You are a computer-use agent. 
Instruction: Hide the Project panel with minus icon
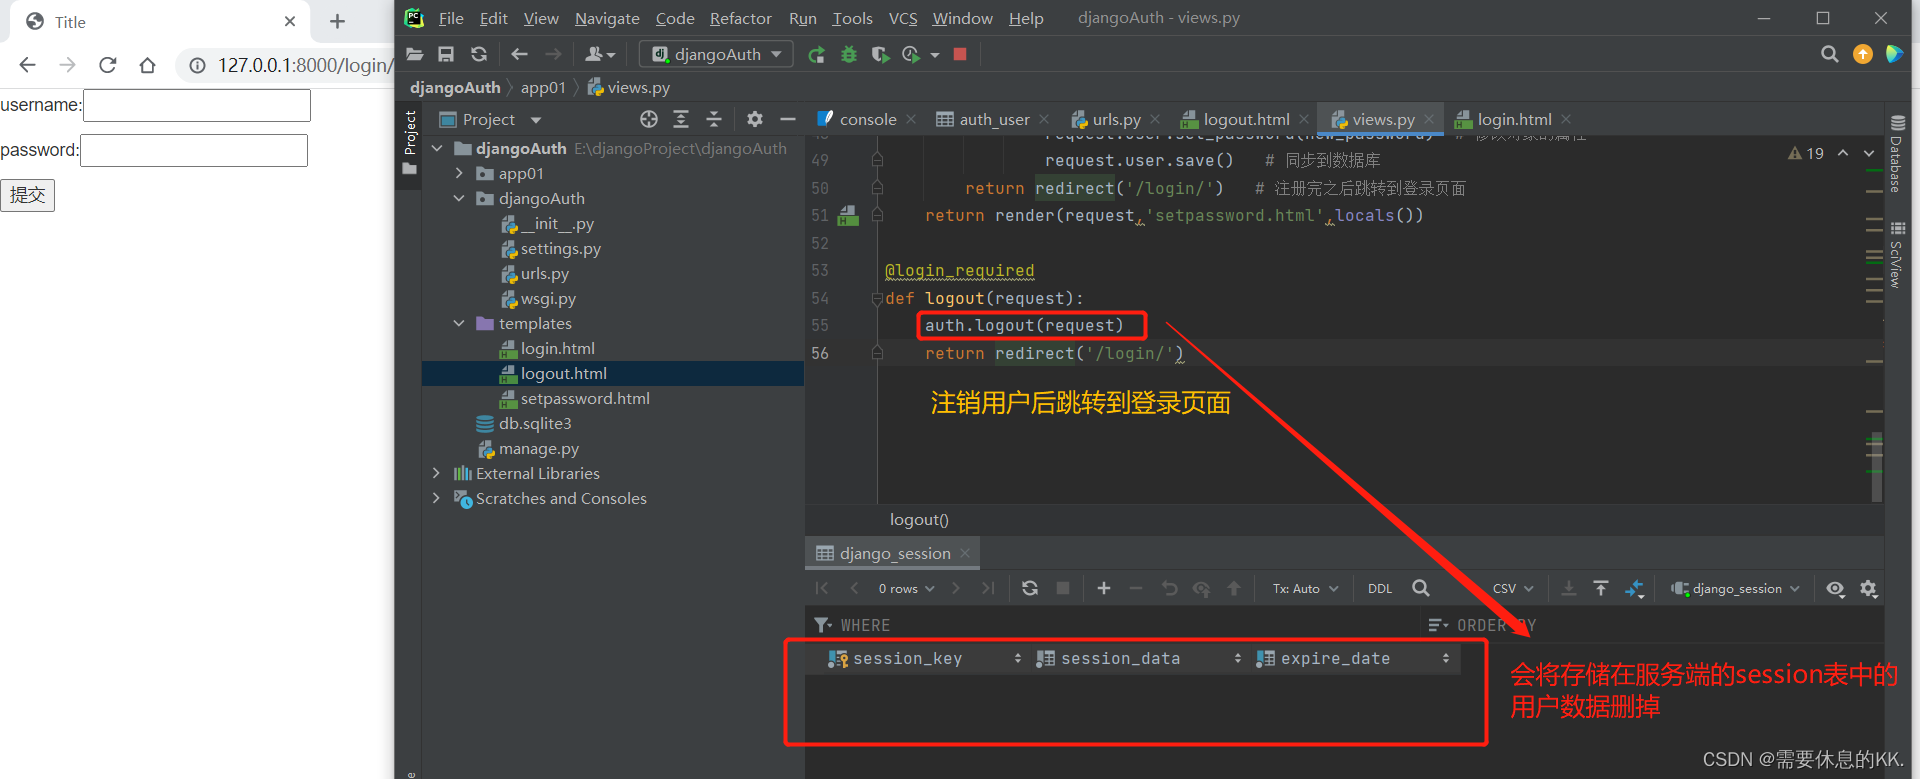point(788,119)
